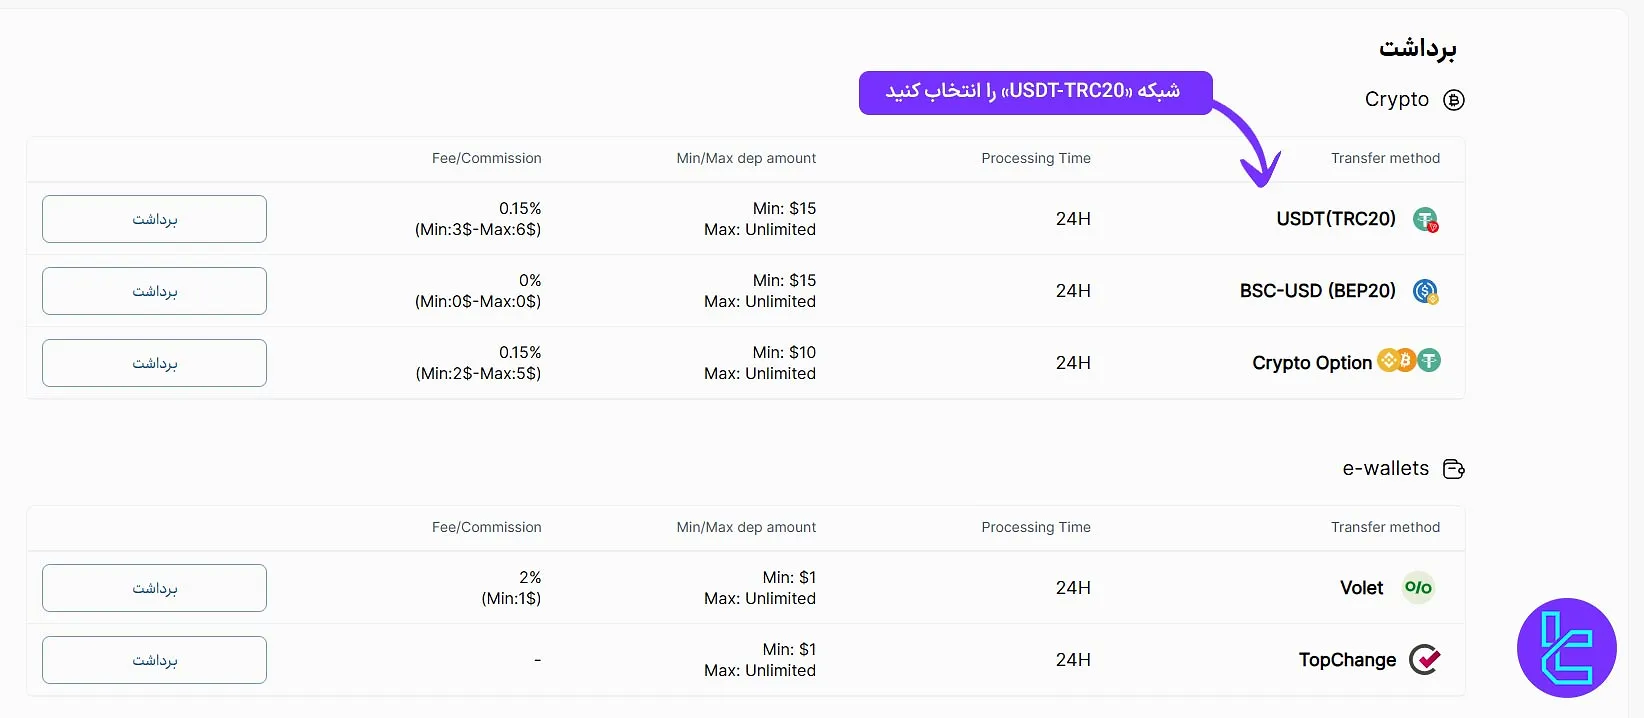Click the Volet percent logo icon
Viewport: 1644px width, 718px height.
pos(1418,588)
